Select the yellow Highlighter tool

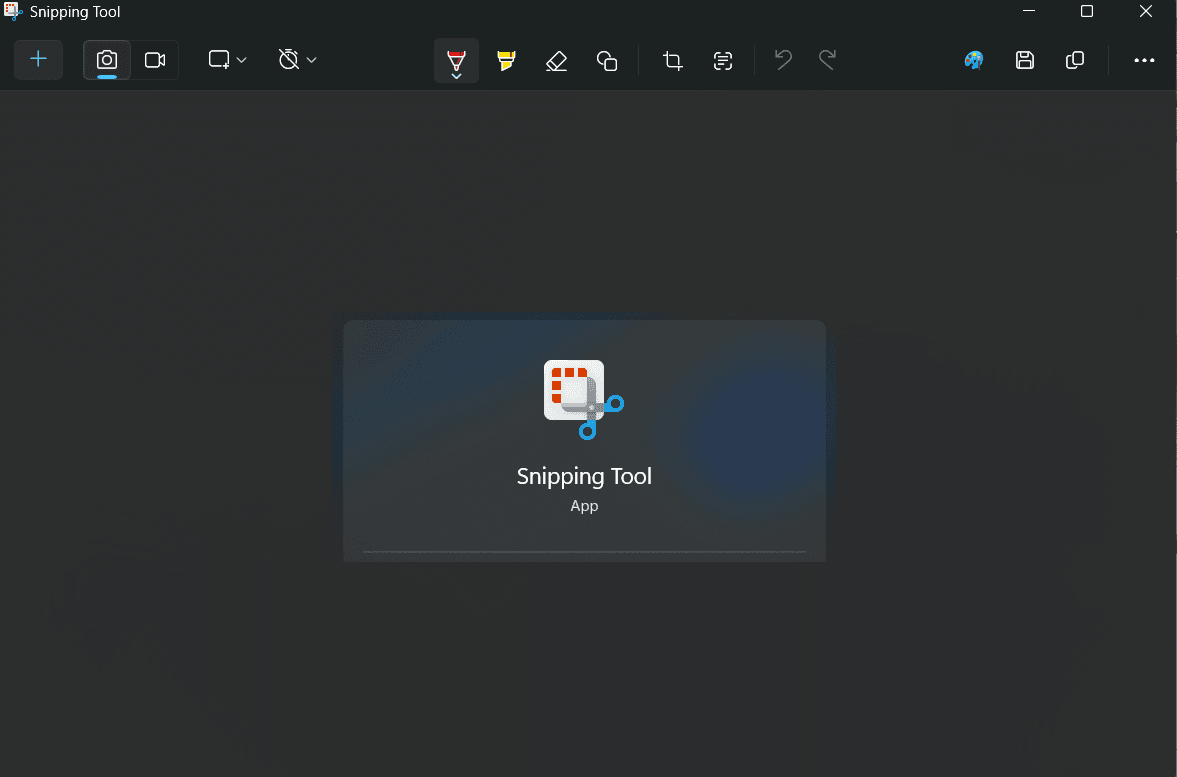(x=507, y=60)
